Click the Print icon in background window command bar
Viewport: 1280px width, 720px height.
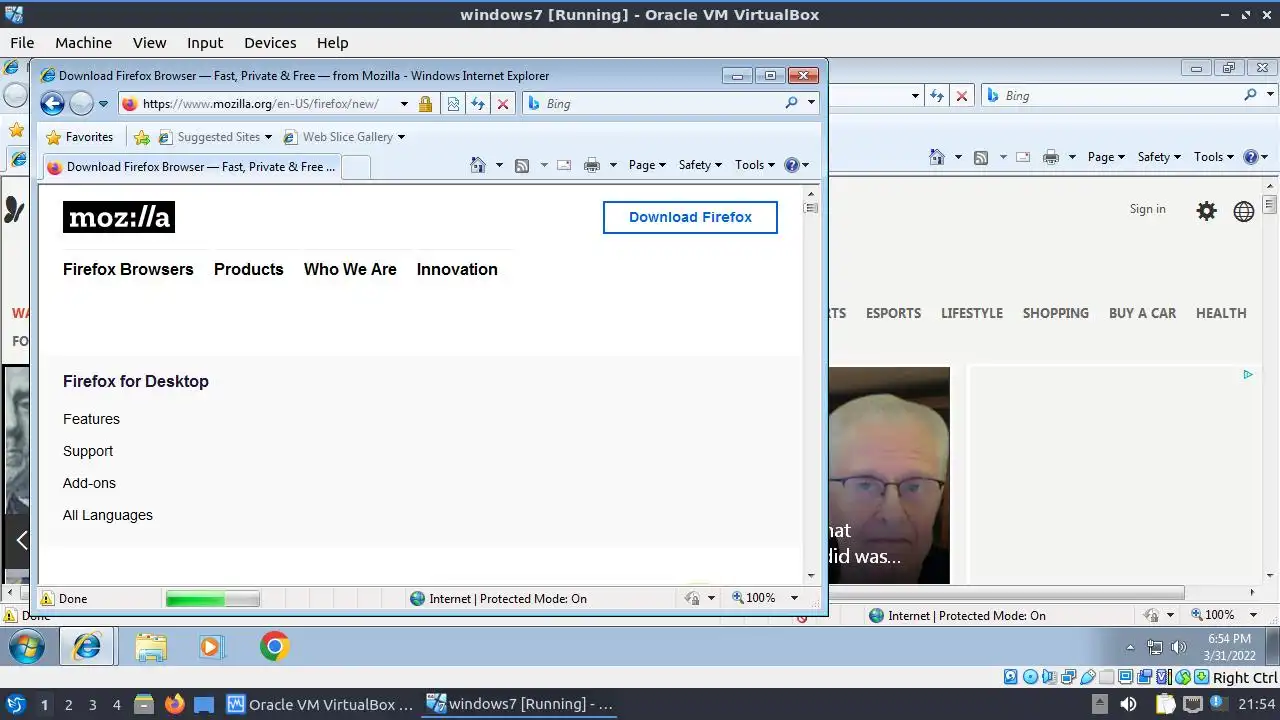pos(1051,157)
